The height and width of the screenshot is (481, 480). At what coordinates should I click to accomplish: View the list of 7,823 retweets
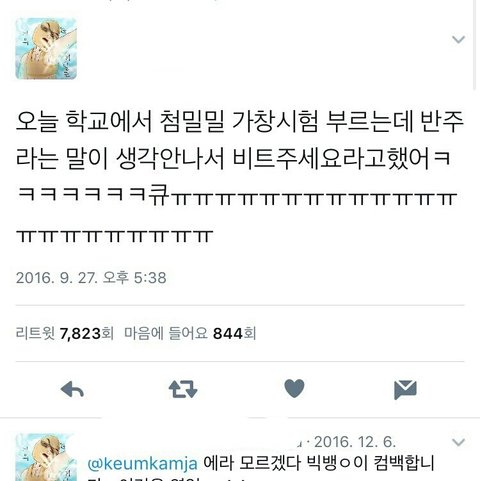click(x=65, y=333)
